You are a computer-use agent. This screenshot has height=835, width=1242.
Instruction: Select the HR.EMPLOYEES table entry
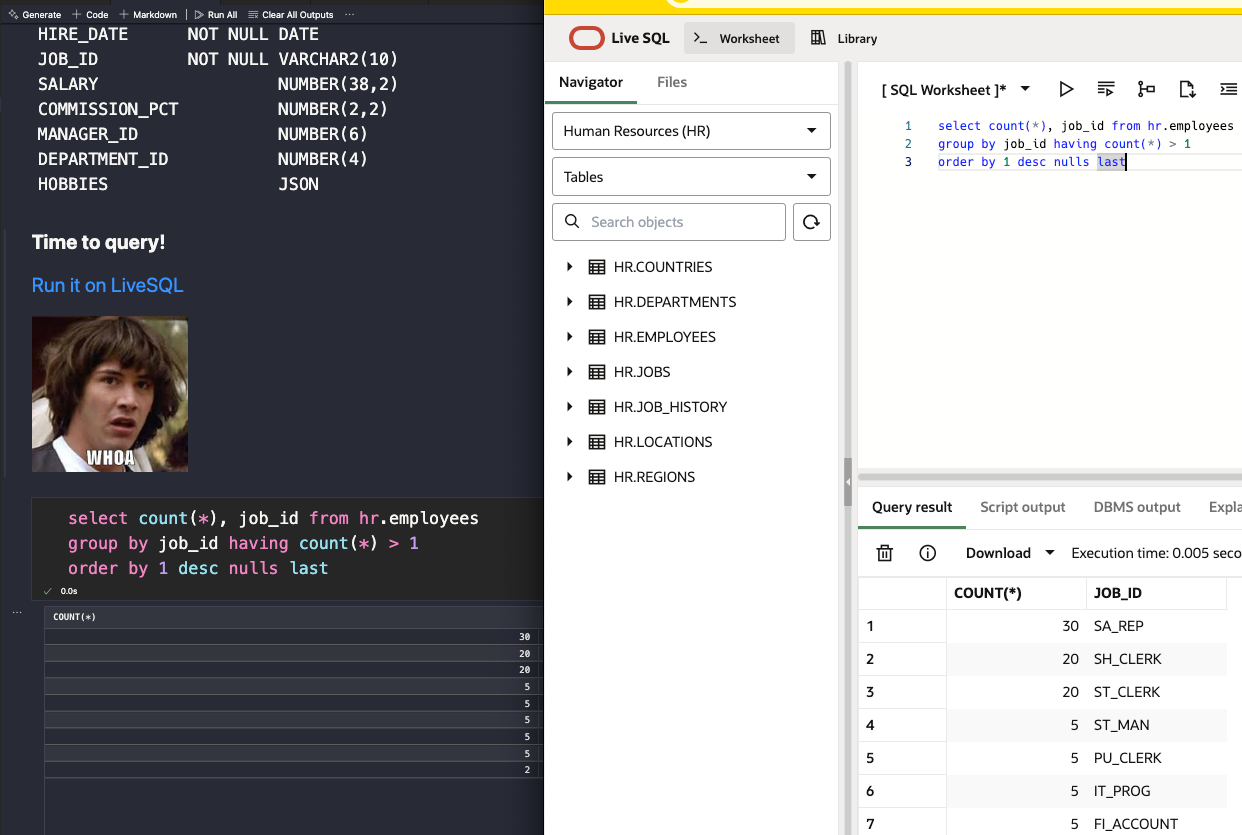(665, 337)
